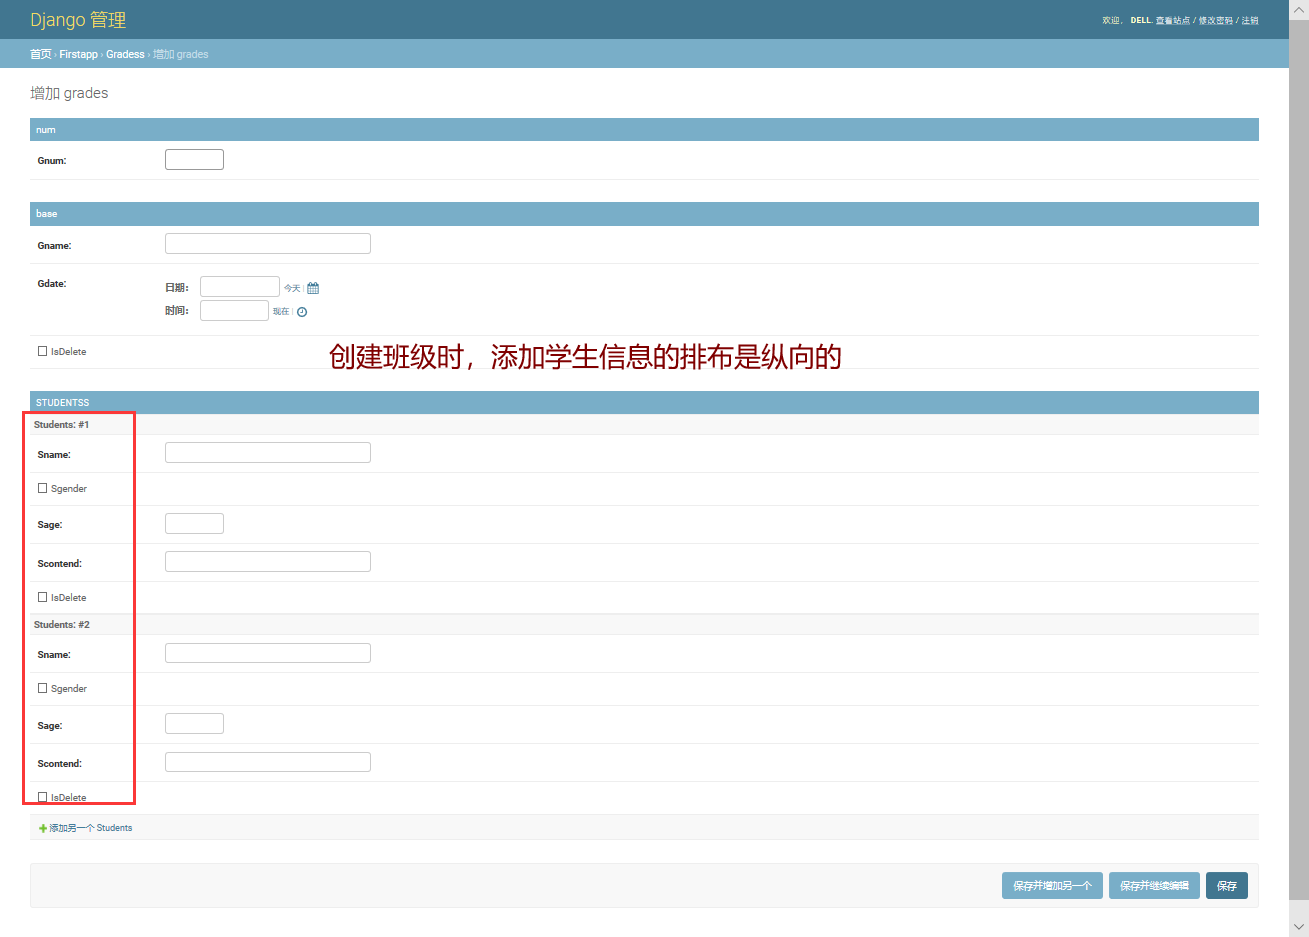Tick the IsDelete checkbox in base section
Image resolution: width=1309 pixels, height=937 pixels.
(x=42, y=351)
